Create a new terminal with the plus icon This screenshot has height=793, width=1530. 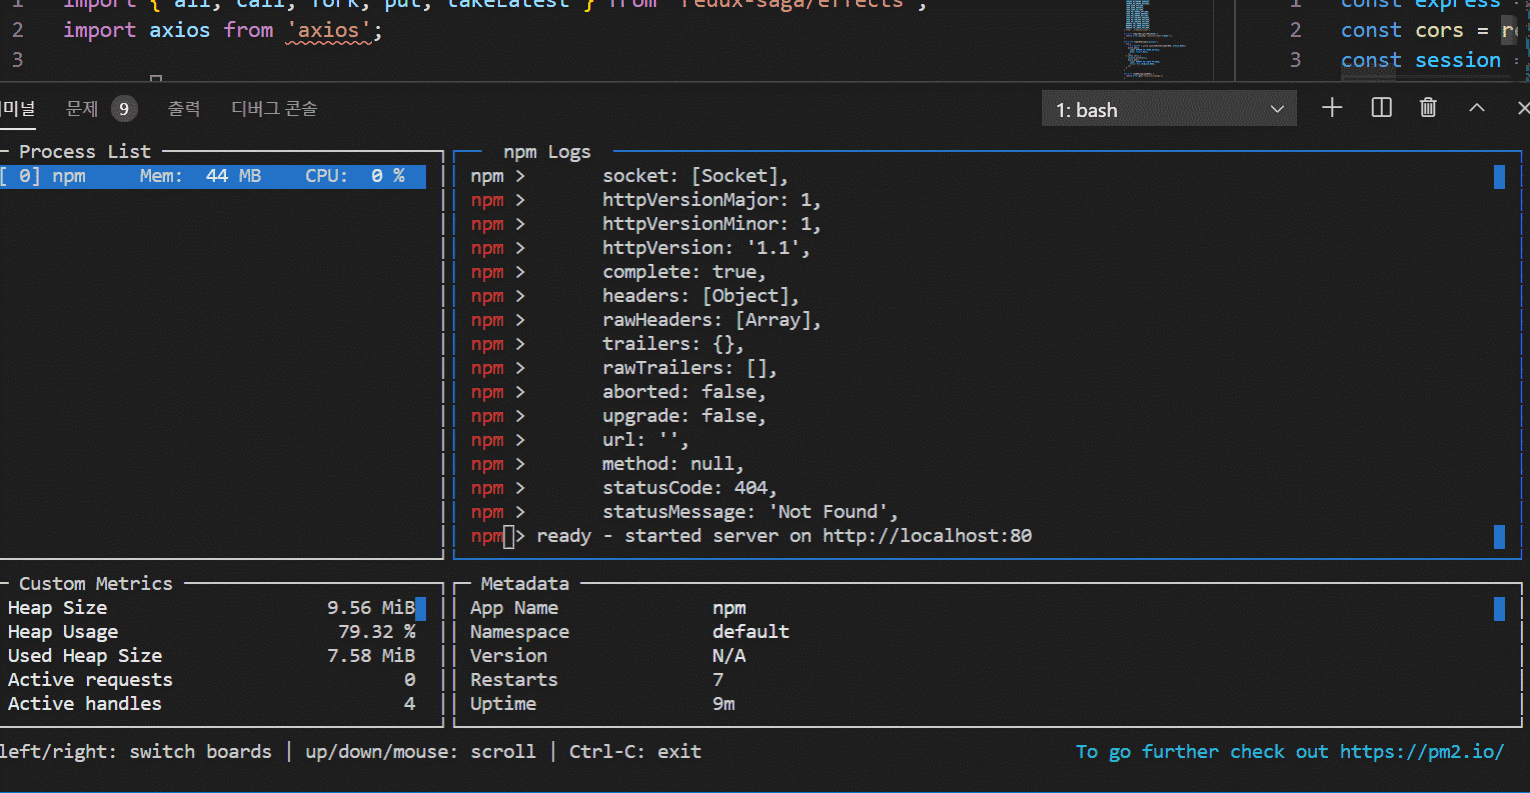point(1332,108)
